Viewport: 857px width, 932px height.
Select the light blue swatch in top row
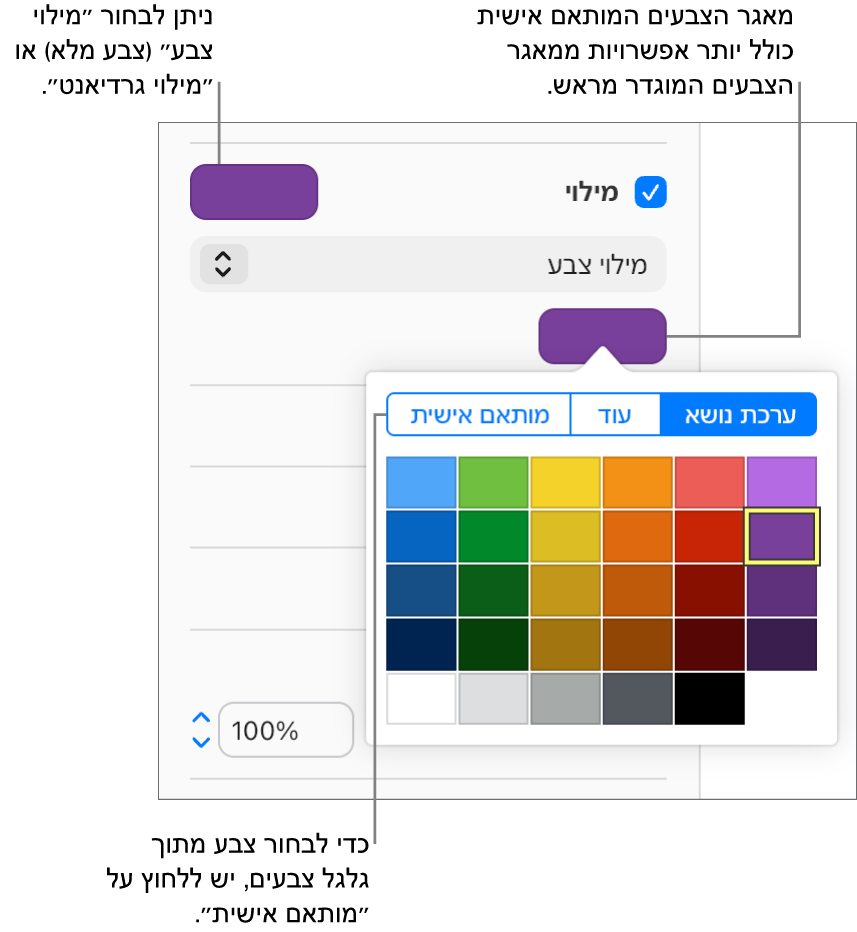[421, 482]
